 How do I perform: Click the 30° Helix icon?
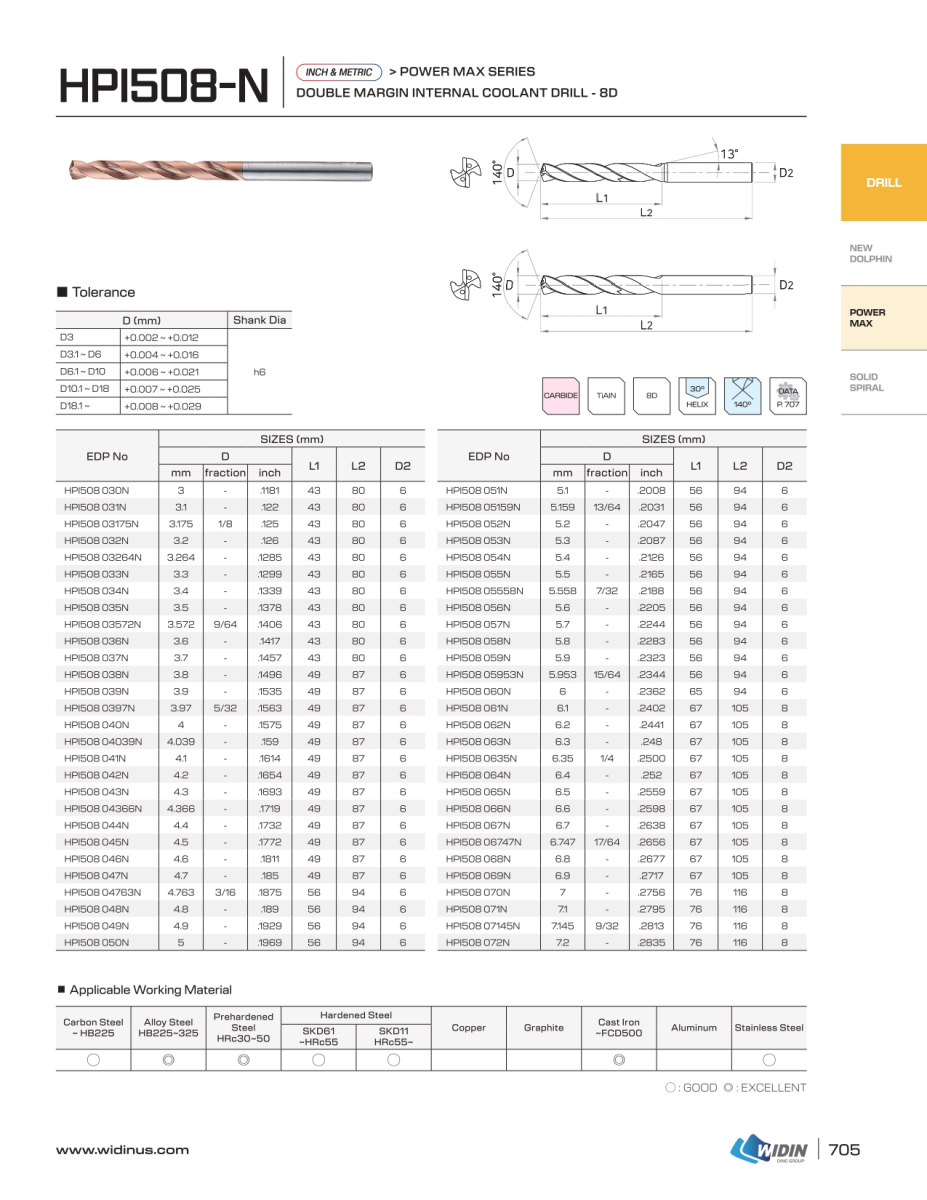(697, 395)
